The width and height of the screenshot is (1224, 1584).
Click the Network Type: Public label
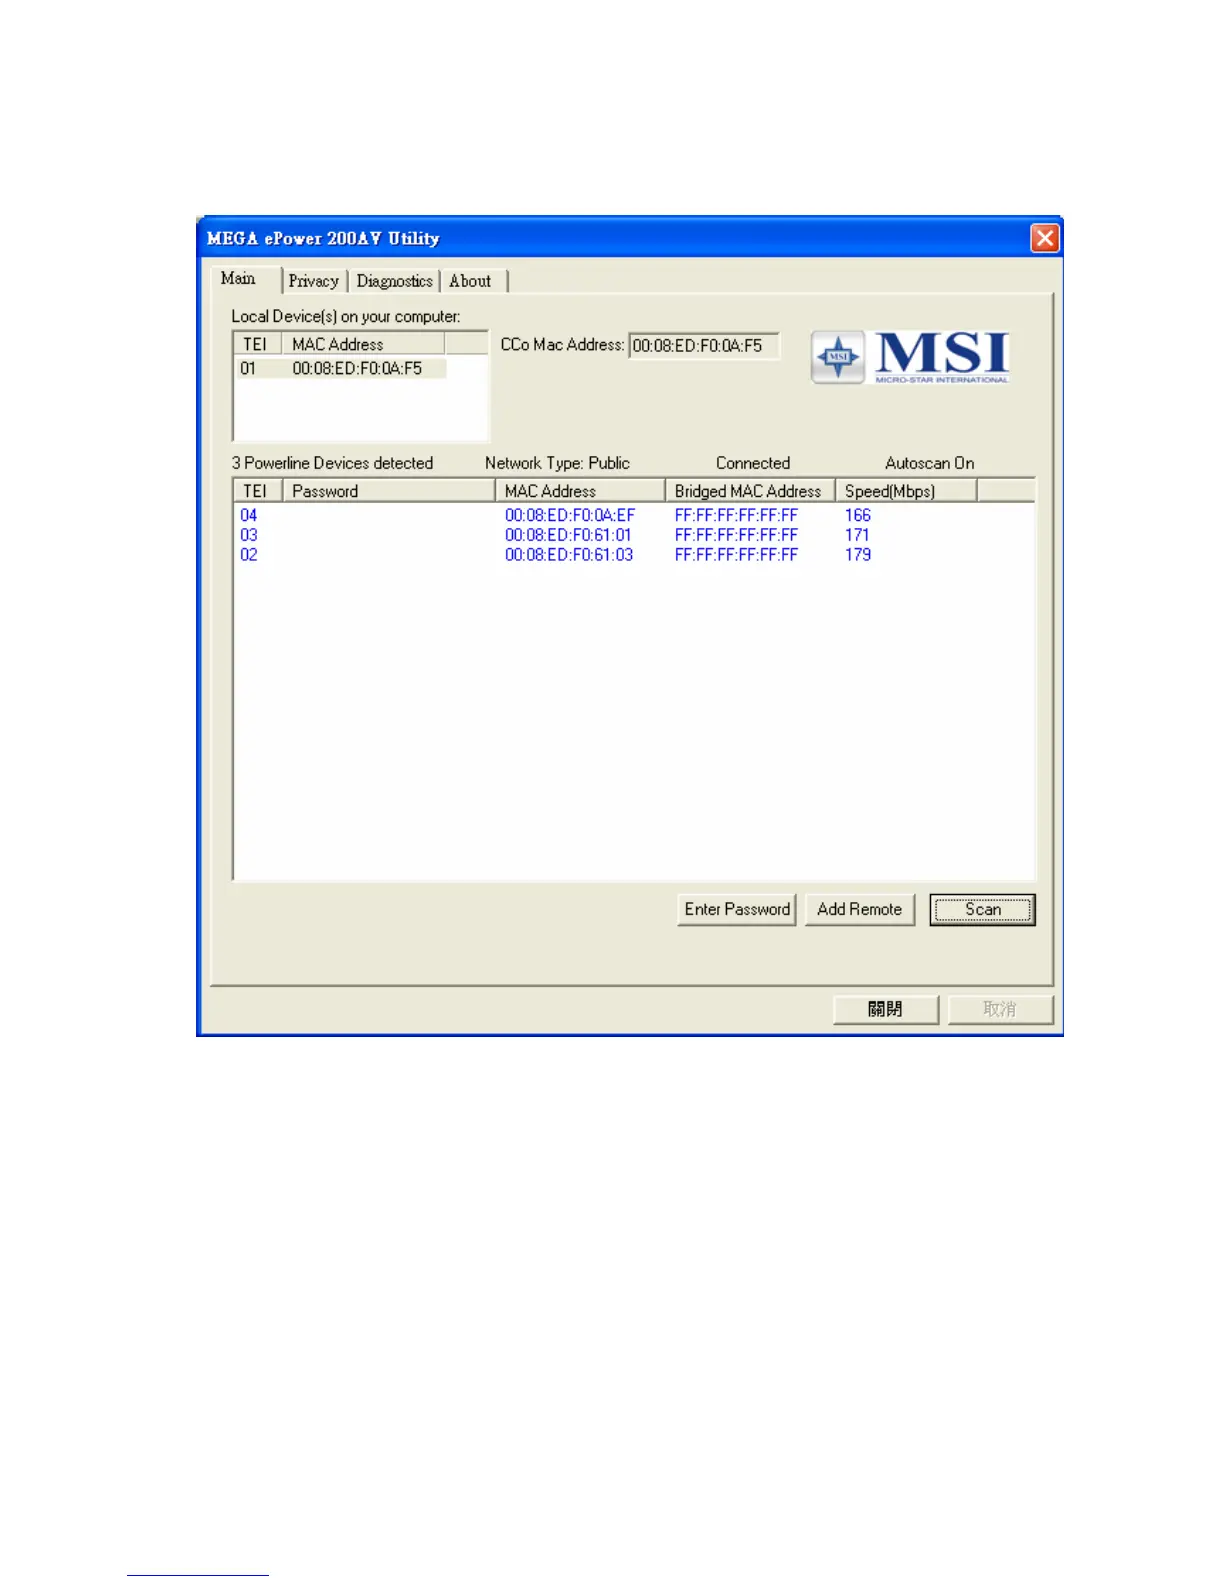557,463
